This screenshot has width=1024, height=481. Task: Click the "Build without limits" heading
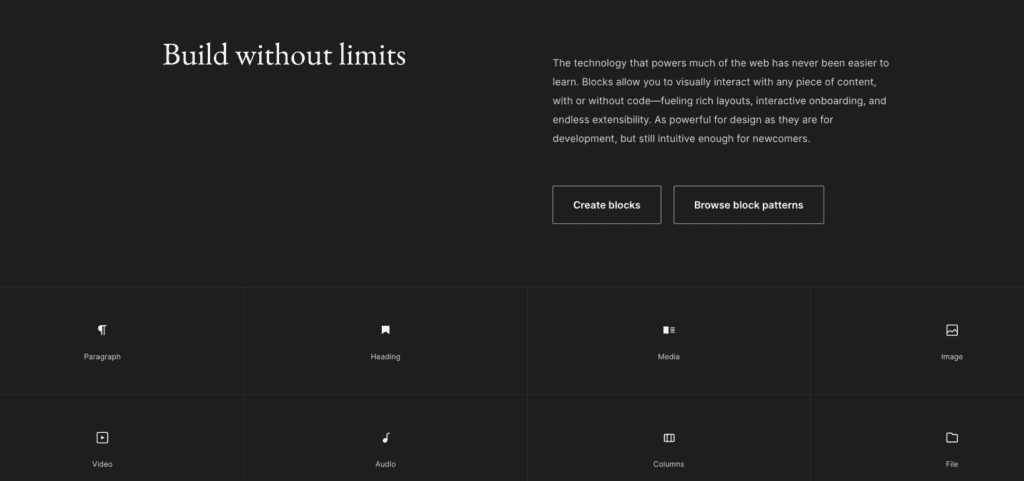tap(284, 54)
